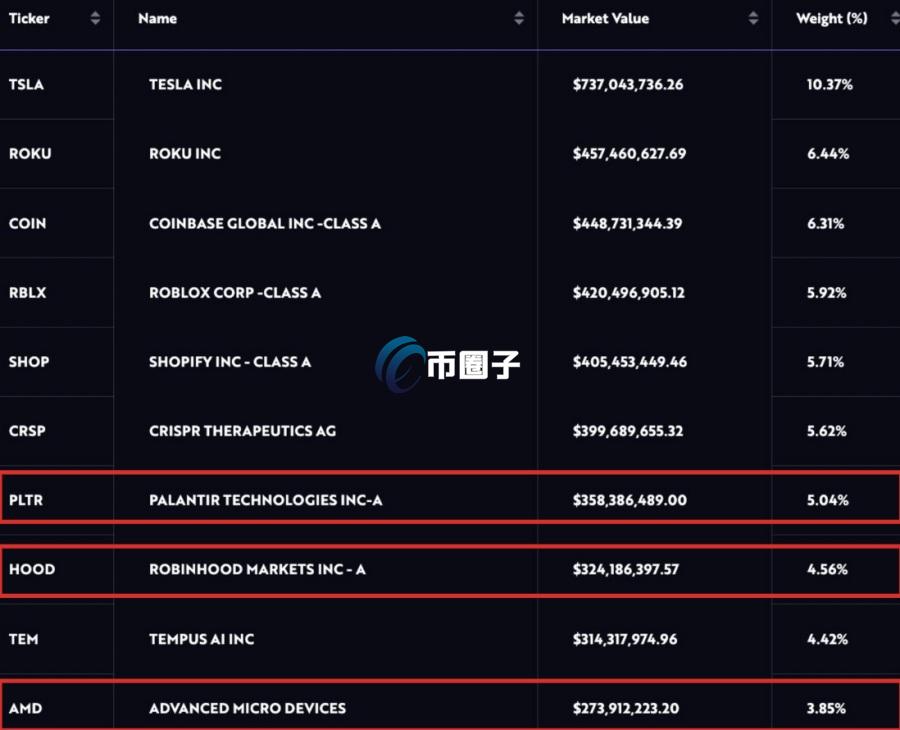Click ROBINHOOD MARKETS INC - A name
The image size is (900, 730).
[257, 569]
